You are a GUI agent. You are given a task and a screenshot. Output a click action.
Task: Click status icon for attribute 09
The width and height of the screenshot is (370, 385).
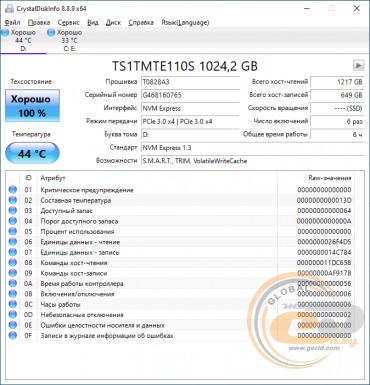point(13,273)
